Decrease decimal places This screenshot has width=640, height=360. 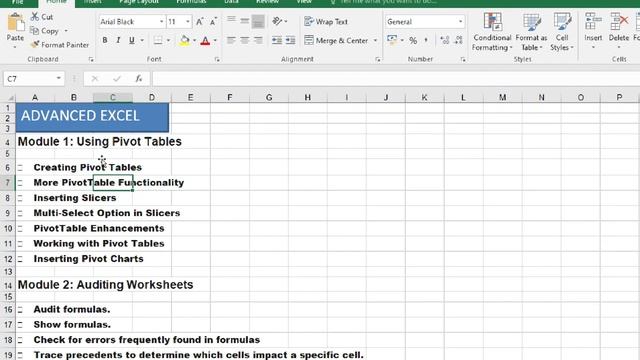pyautogui.click(x=458, y=40)
